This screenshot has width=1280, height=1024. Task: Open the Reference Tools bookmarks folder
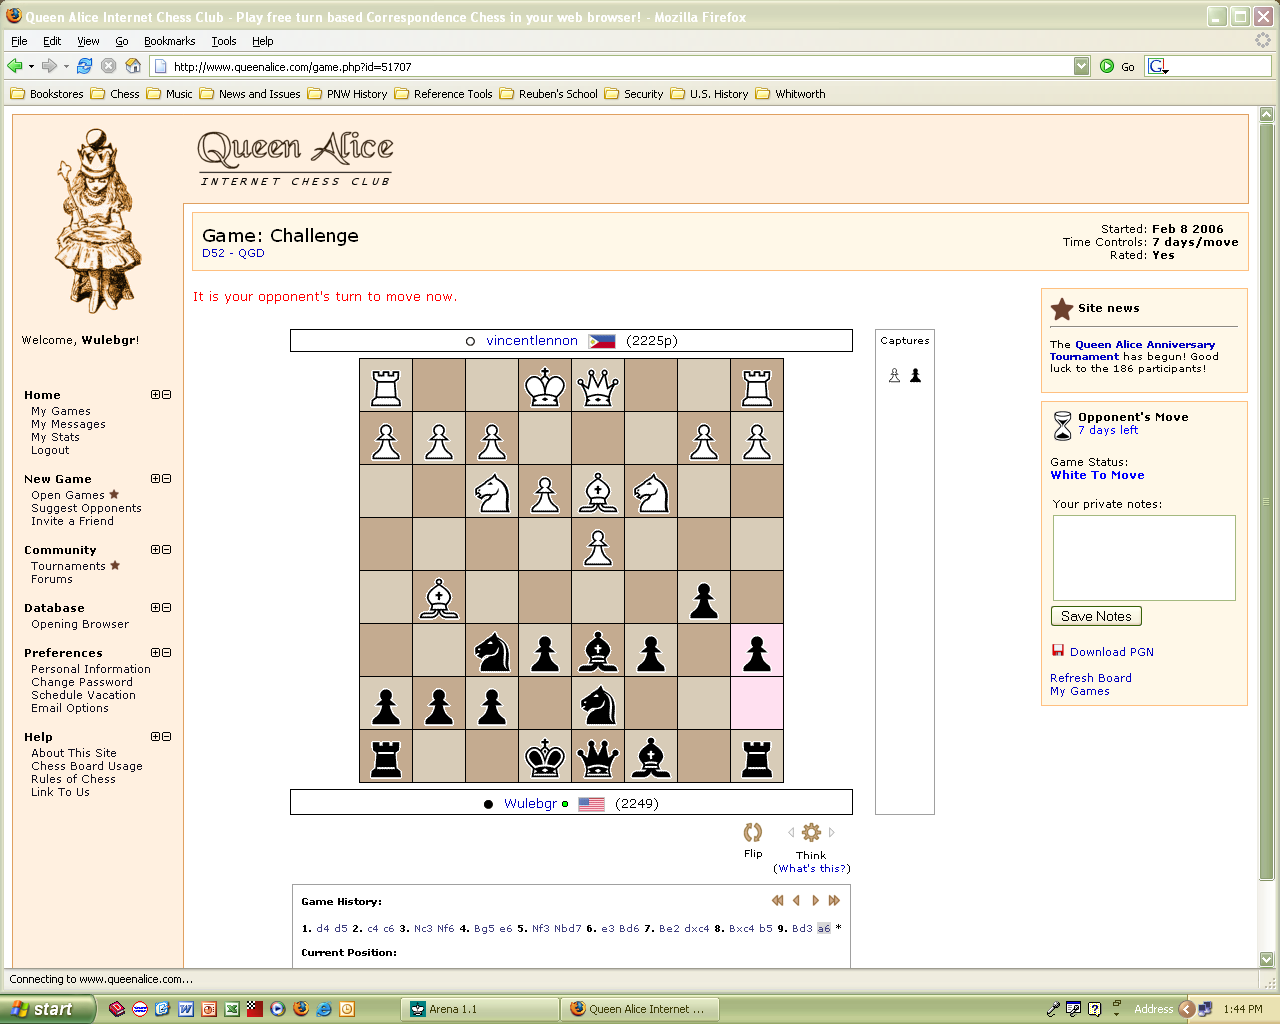pyautogui.click(x=443, y=94)
